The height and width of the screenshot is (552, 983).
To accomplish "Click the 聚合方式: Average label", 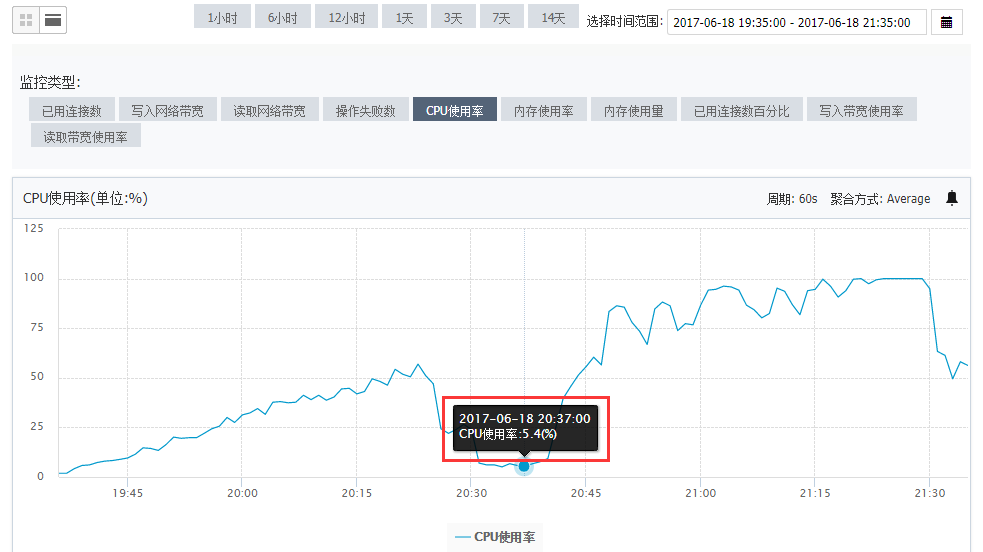I will 880,199.
